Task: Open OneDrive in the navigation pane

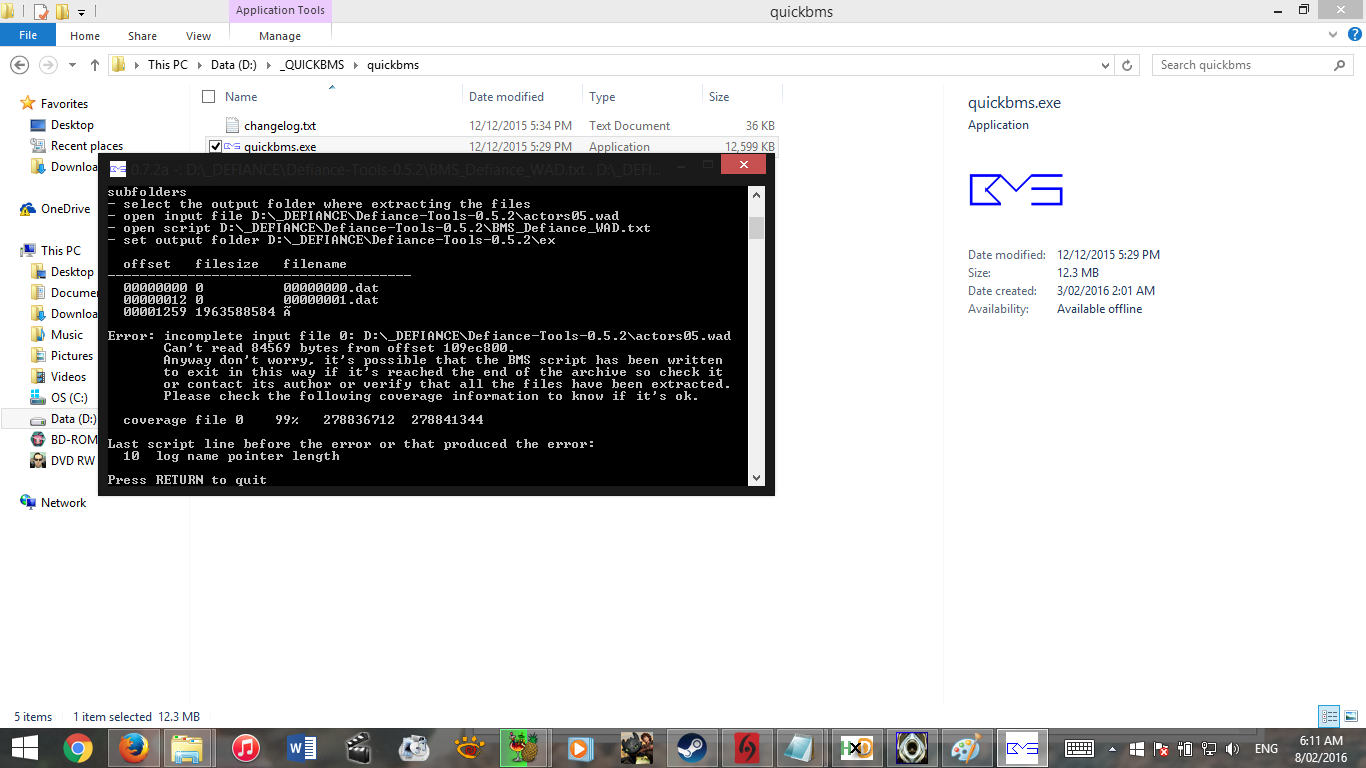Action: tap(65, 209)
